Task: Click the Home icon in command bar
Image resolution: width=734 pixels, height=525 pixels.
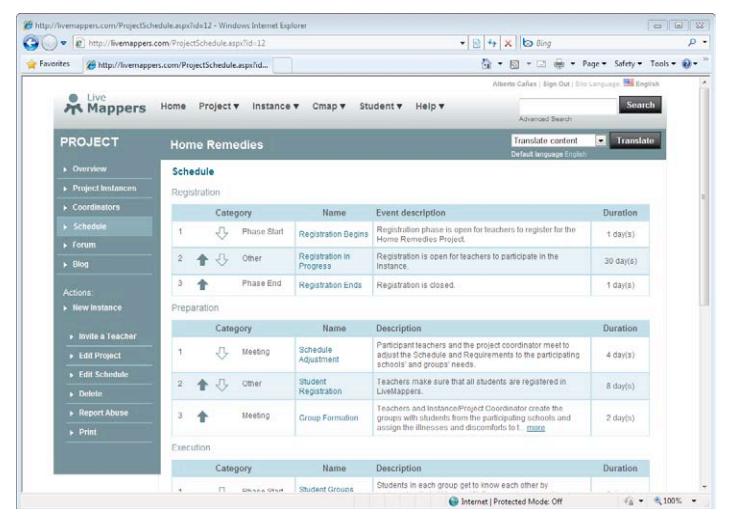Action: tap(486, 64)
